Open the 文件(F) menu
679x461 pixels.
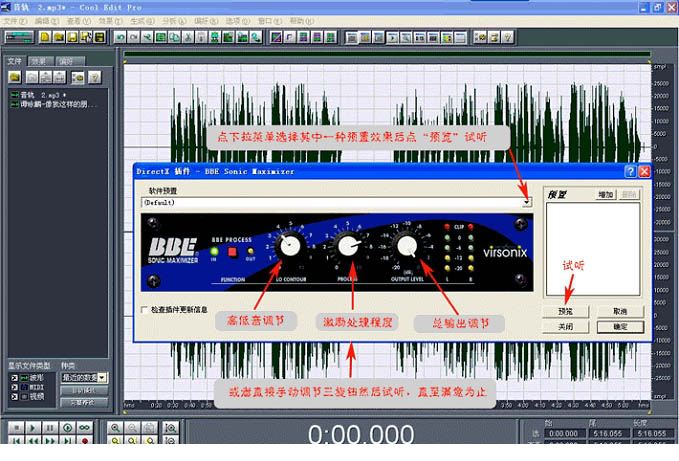pyautogui.click(x=16, y=21)
